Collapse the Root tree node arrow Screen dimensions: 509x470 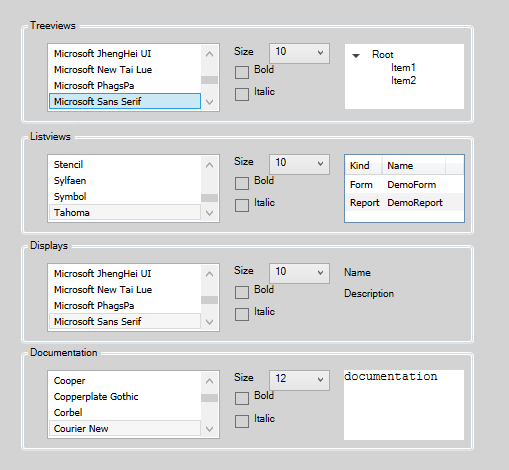point(356,55)
